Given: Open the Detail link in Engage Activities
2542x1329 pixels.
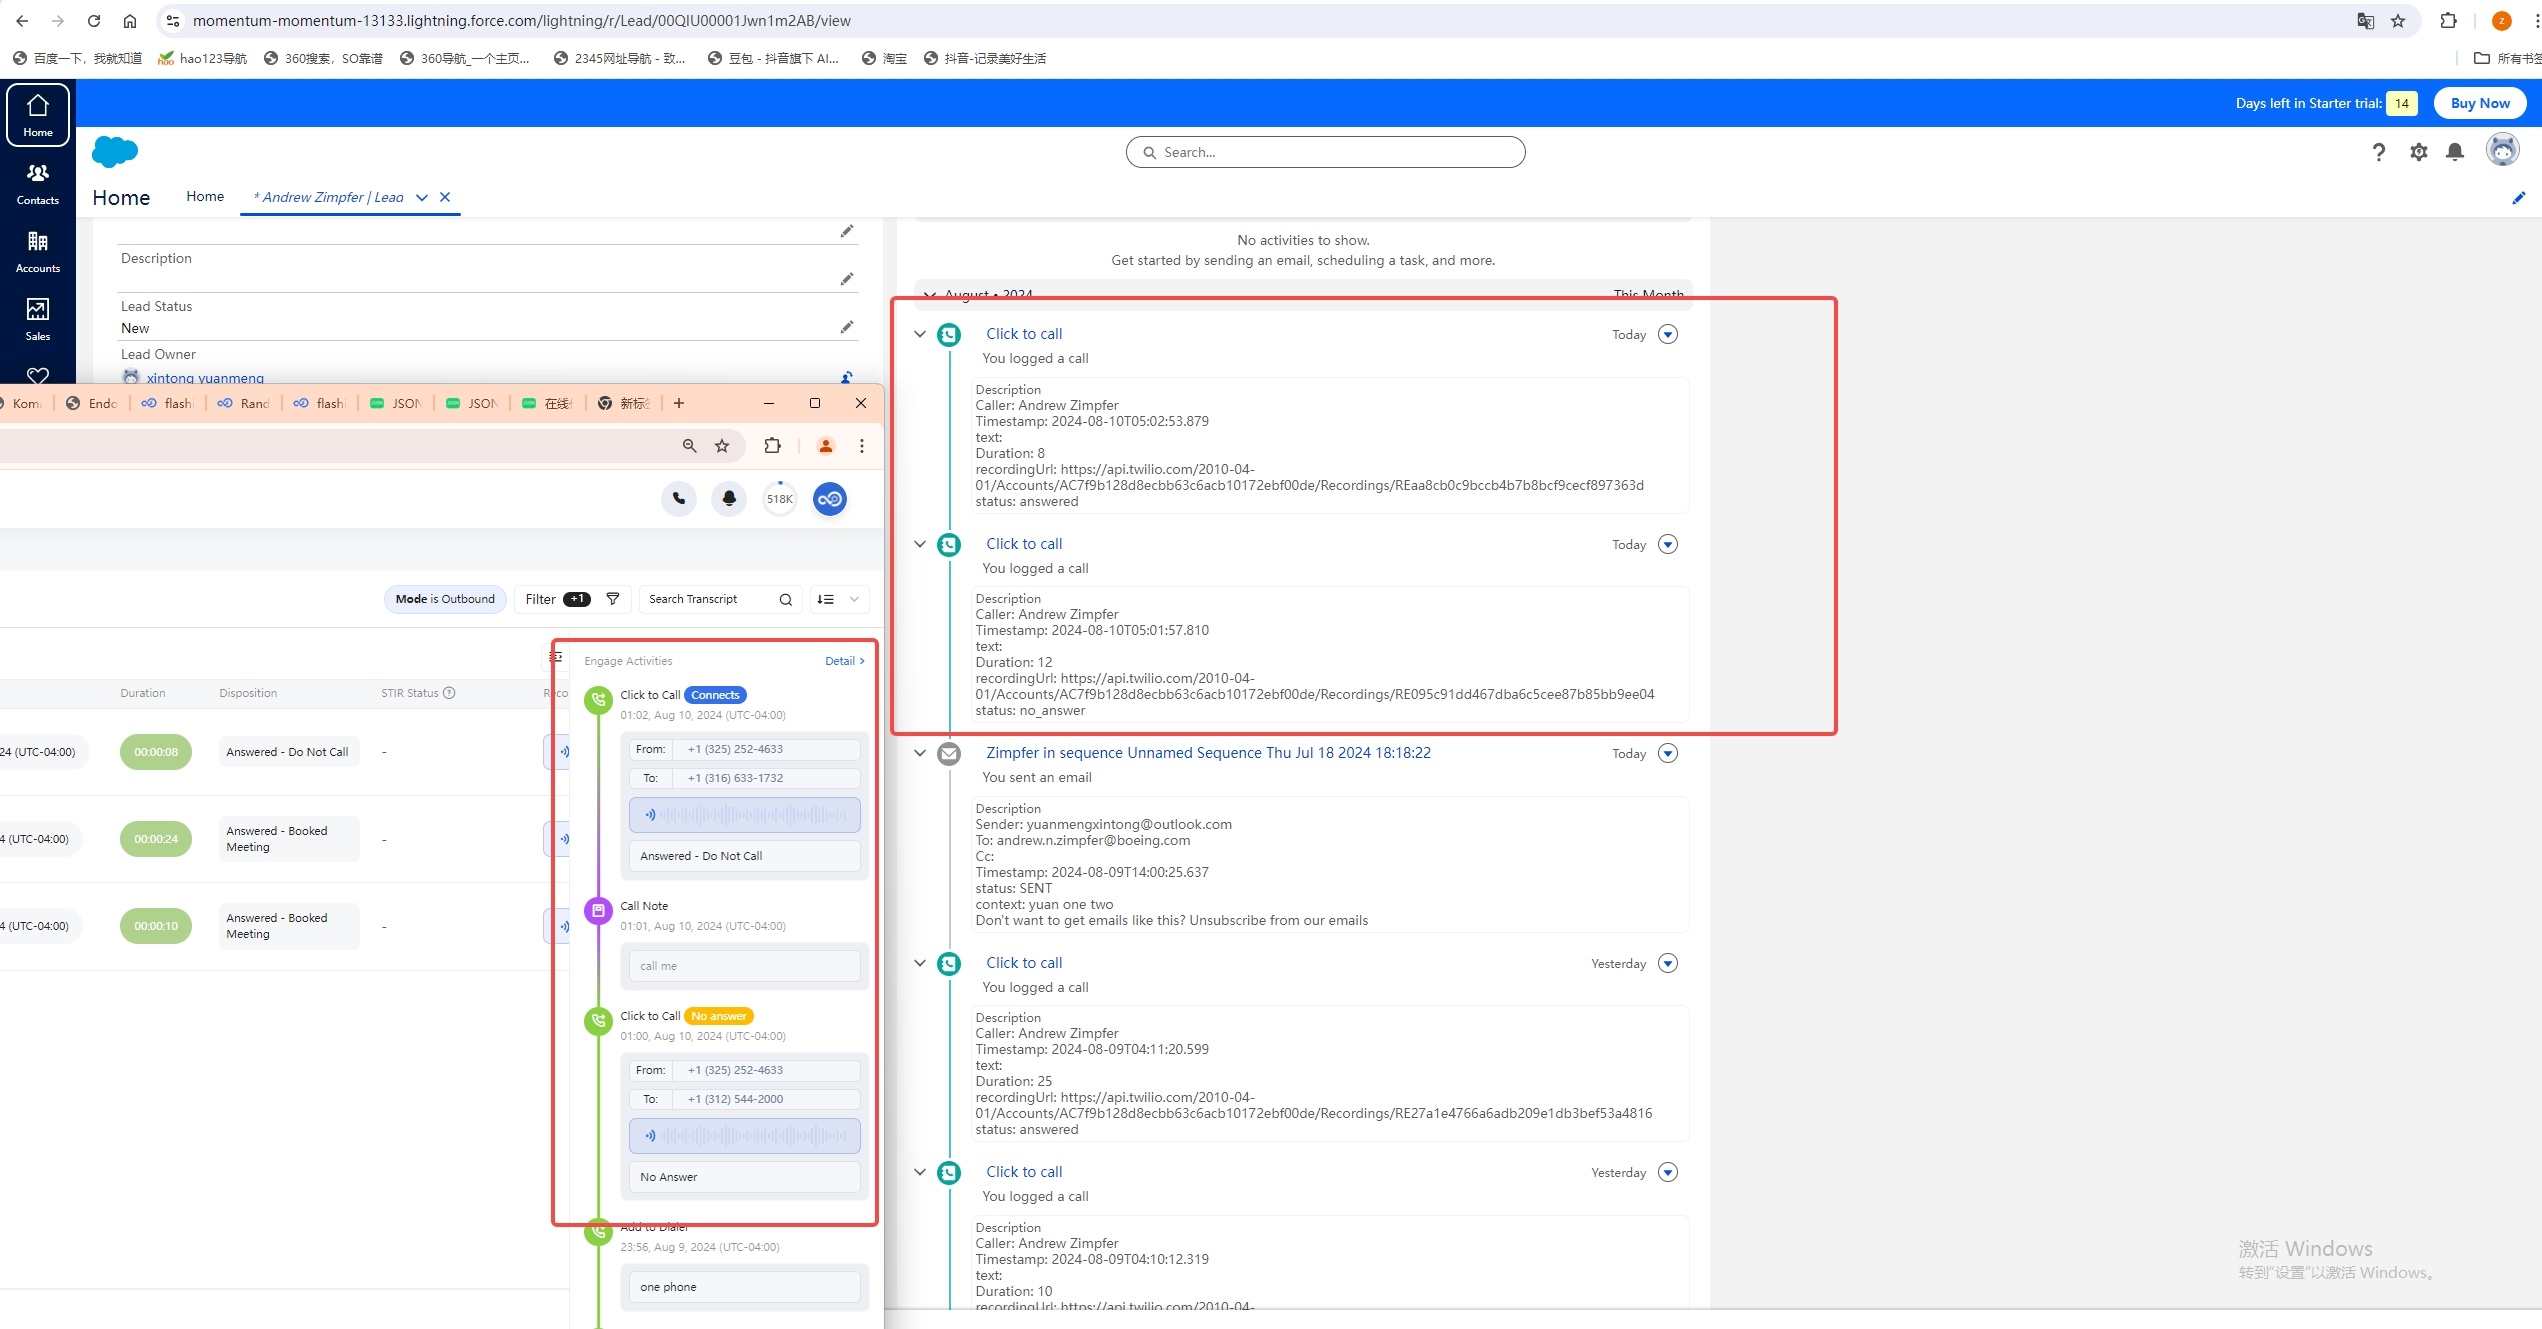Looking at the screenshot, I should click(x=844, y=661).
